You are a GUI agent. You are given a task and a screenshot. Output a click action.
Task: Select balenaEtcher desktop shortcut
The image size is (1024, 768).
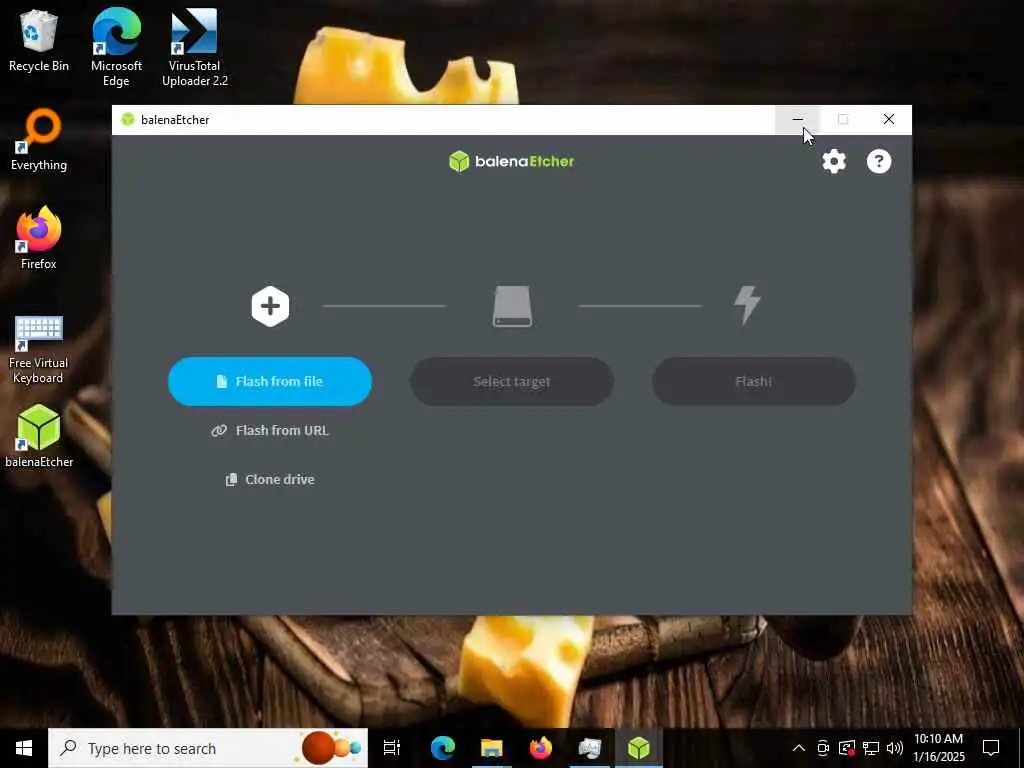pyautogui.click(x=39, y=436)
